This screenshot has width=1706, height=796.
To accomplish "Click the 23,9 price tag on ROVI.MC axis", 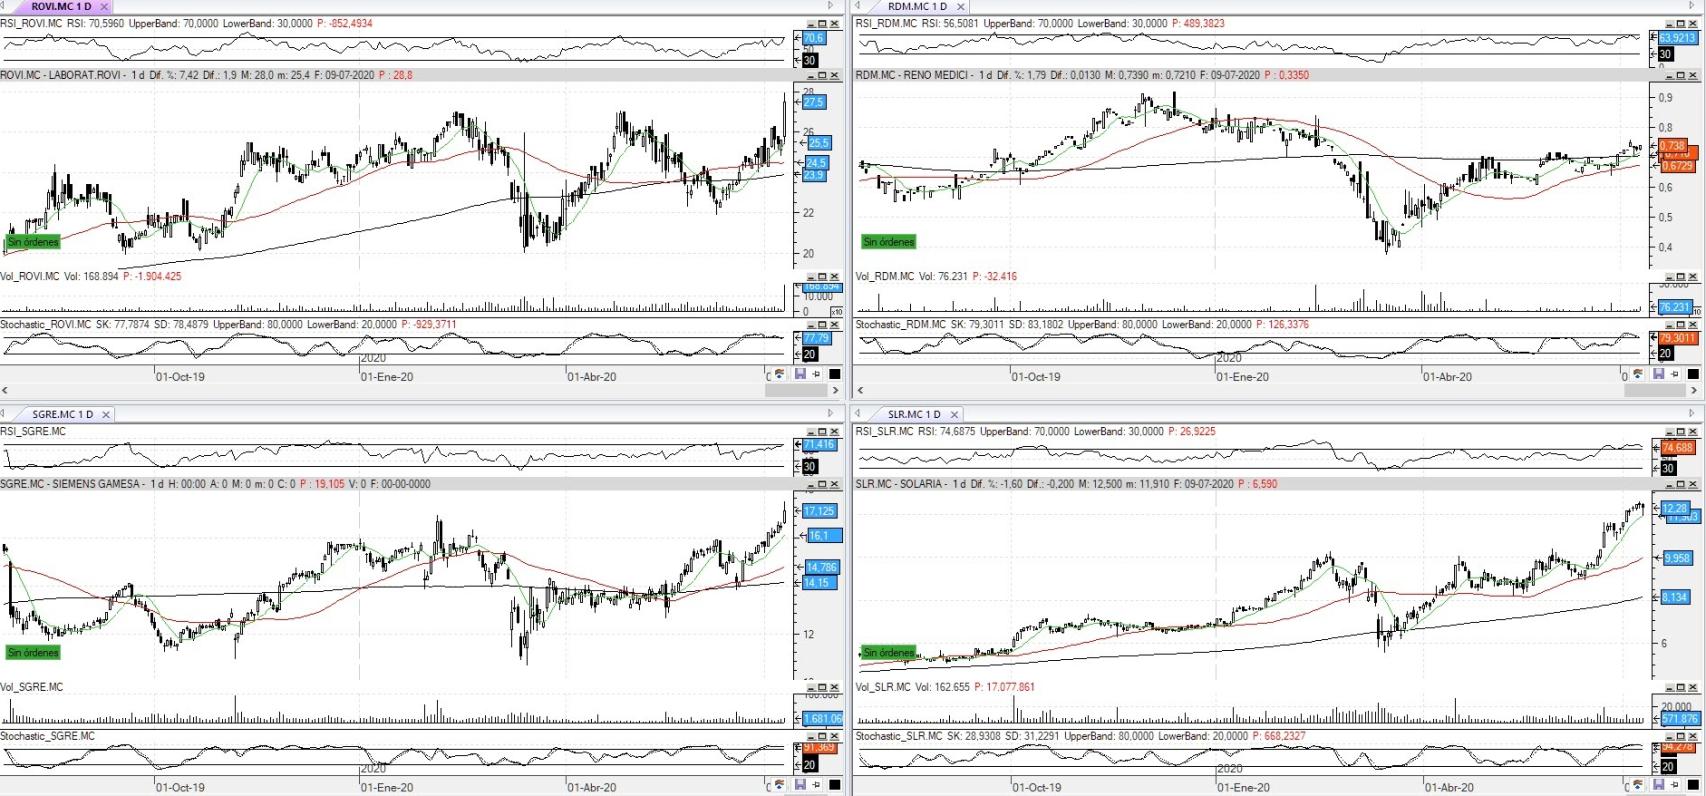I will point(813,175).
